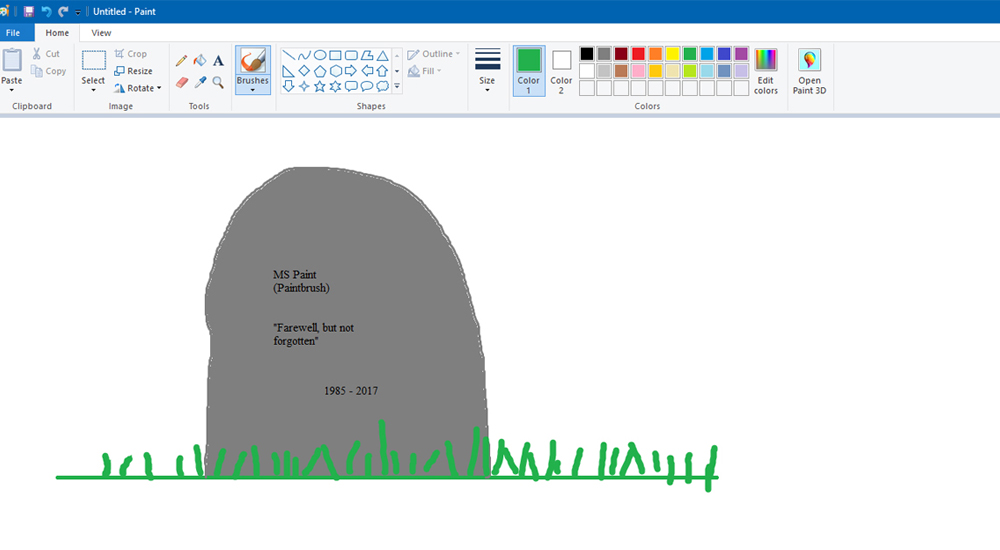Pick the red color swatch
1000x550 pixels.
pos(638,54)
